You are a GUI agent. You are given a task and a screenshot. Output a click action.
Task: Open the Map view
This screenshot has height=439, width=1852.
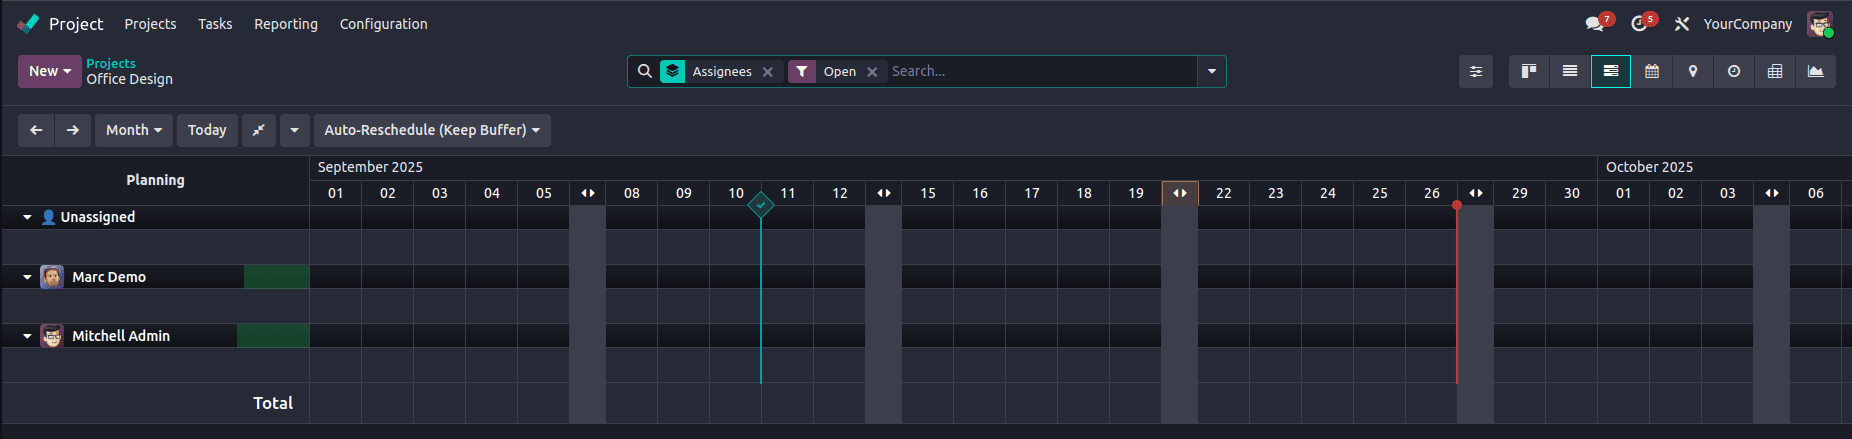[x=1693, y=71]
